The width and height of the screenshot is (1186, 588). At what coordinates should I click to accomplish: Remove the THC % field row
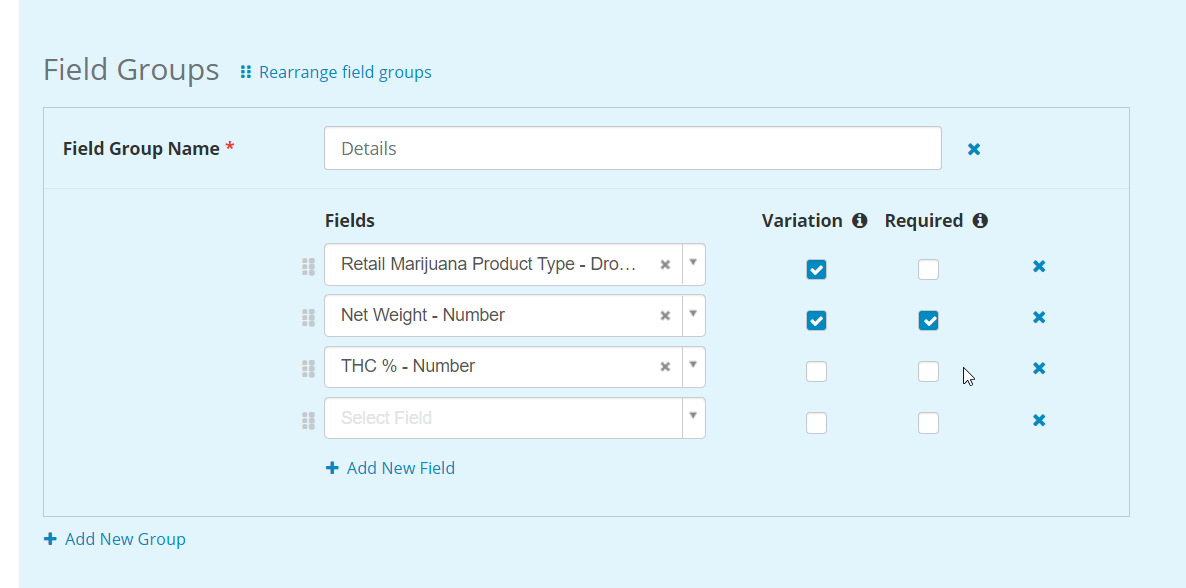1038,368
